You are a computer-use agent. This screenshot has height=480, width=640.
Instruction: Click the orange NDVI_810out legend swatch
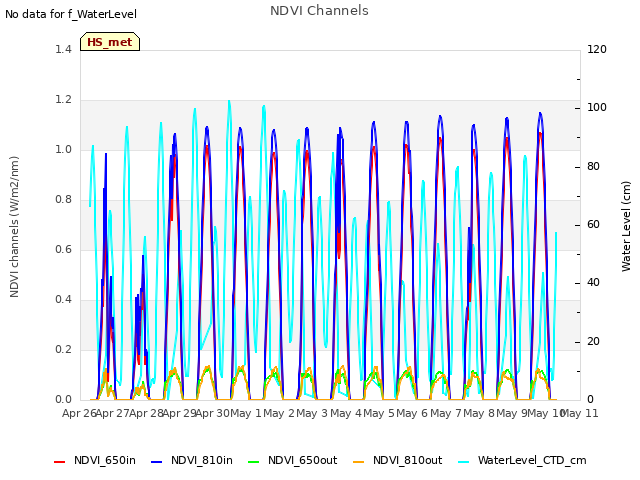pos(358,461)
